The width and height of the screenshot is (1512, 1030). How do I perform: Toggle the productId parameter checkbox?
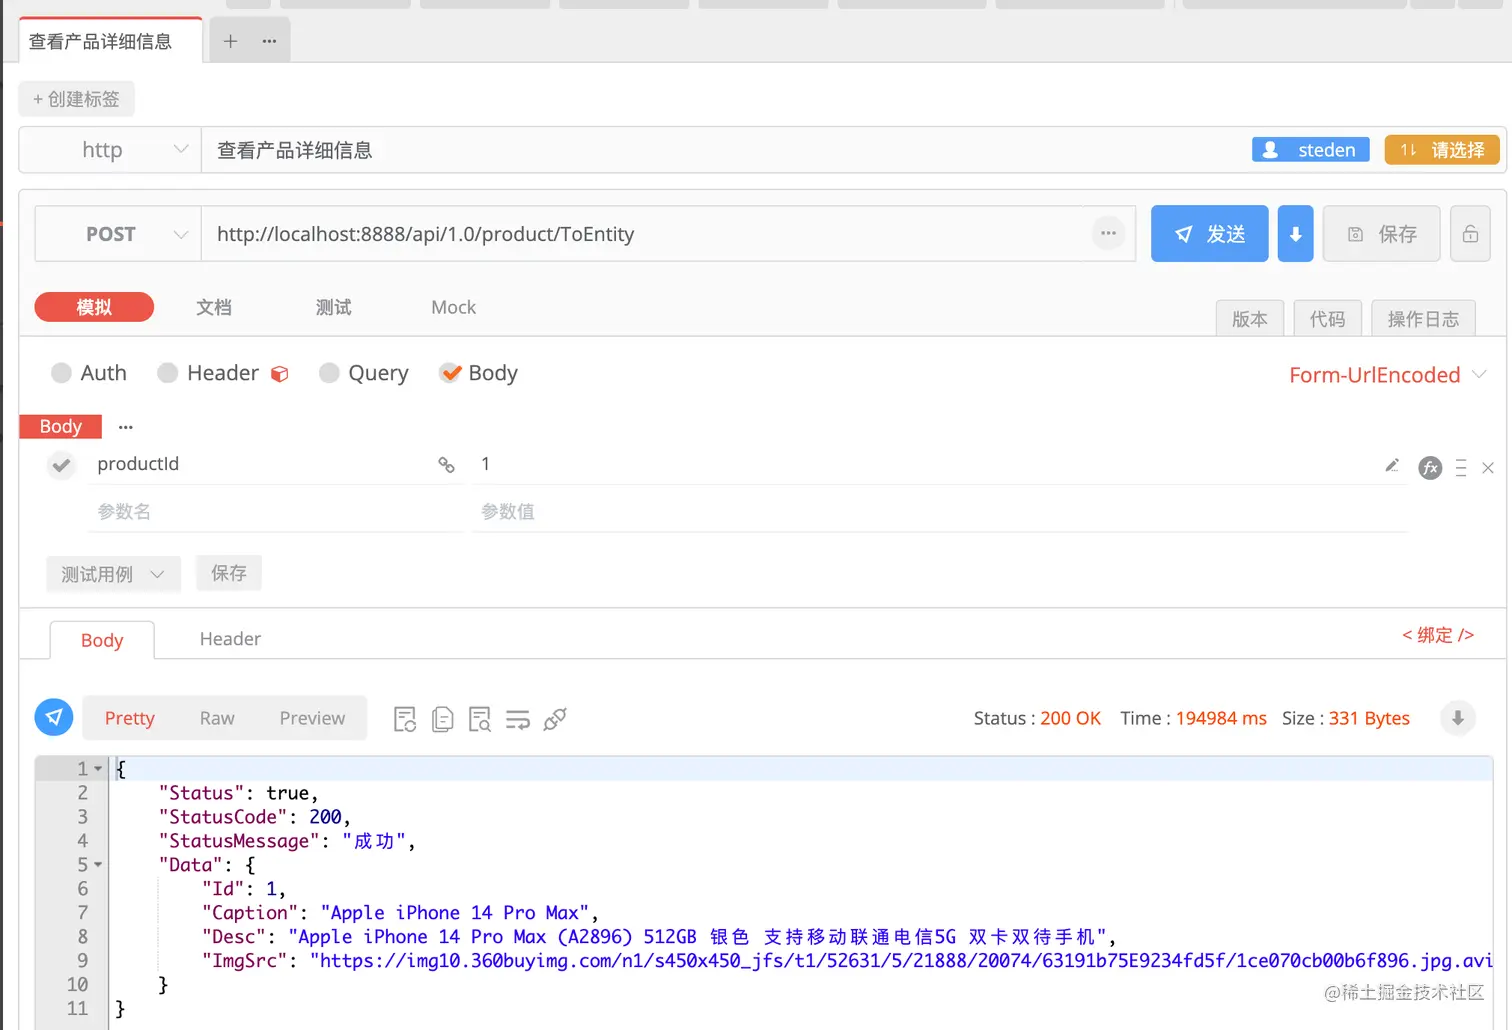coord(61,465)
